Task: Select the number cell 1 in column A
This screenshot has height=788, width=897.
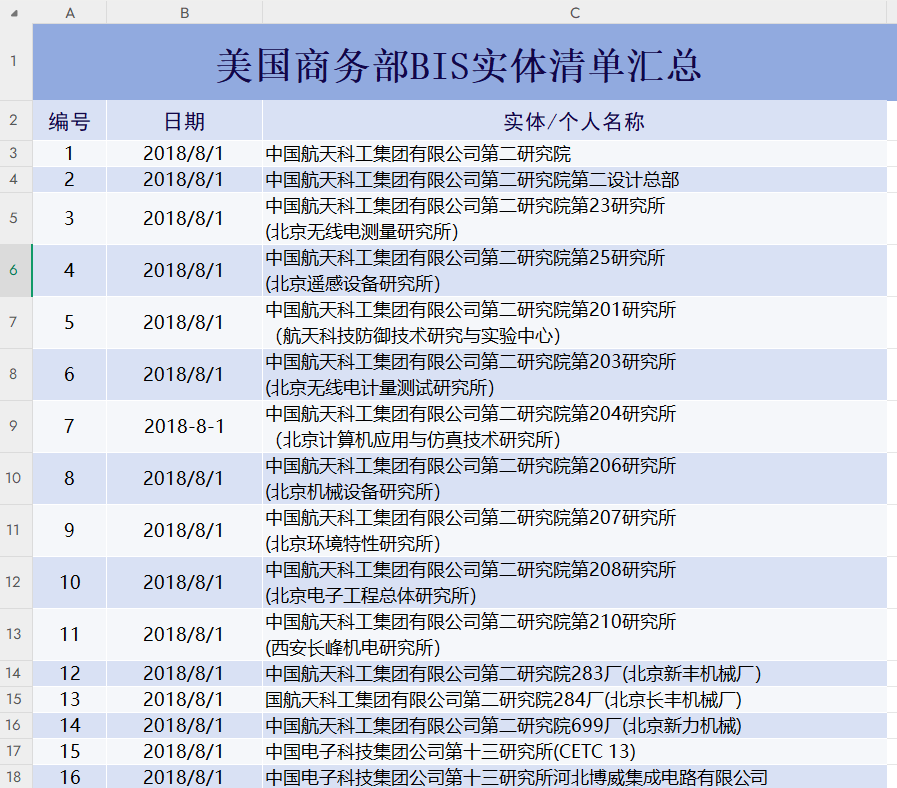Action: (70, 153)
